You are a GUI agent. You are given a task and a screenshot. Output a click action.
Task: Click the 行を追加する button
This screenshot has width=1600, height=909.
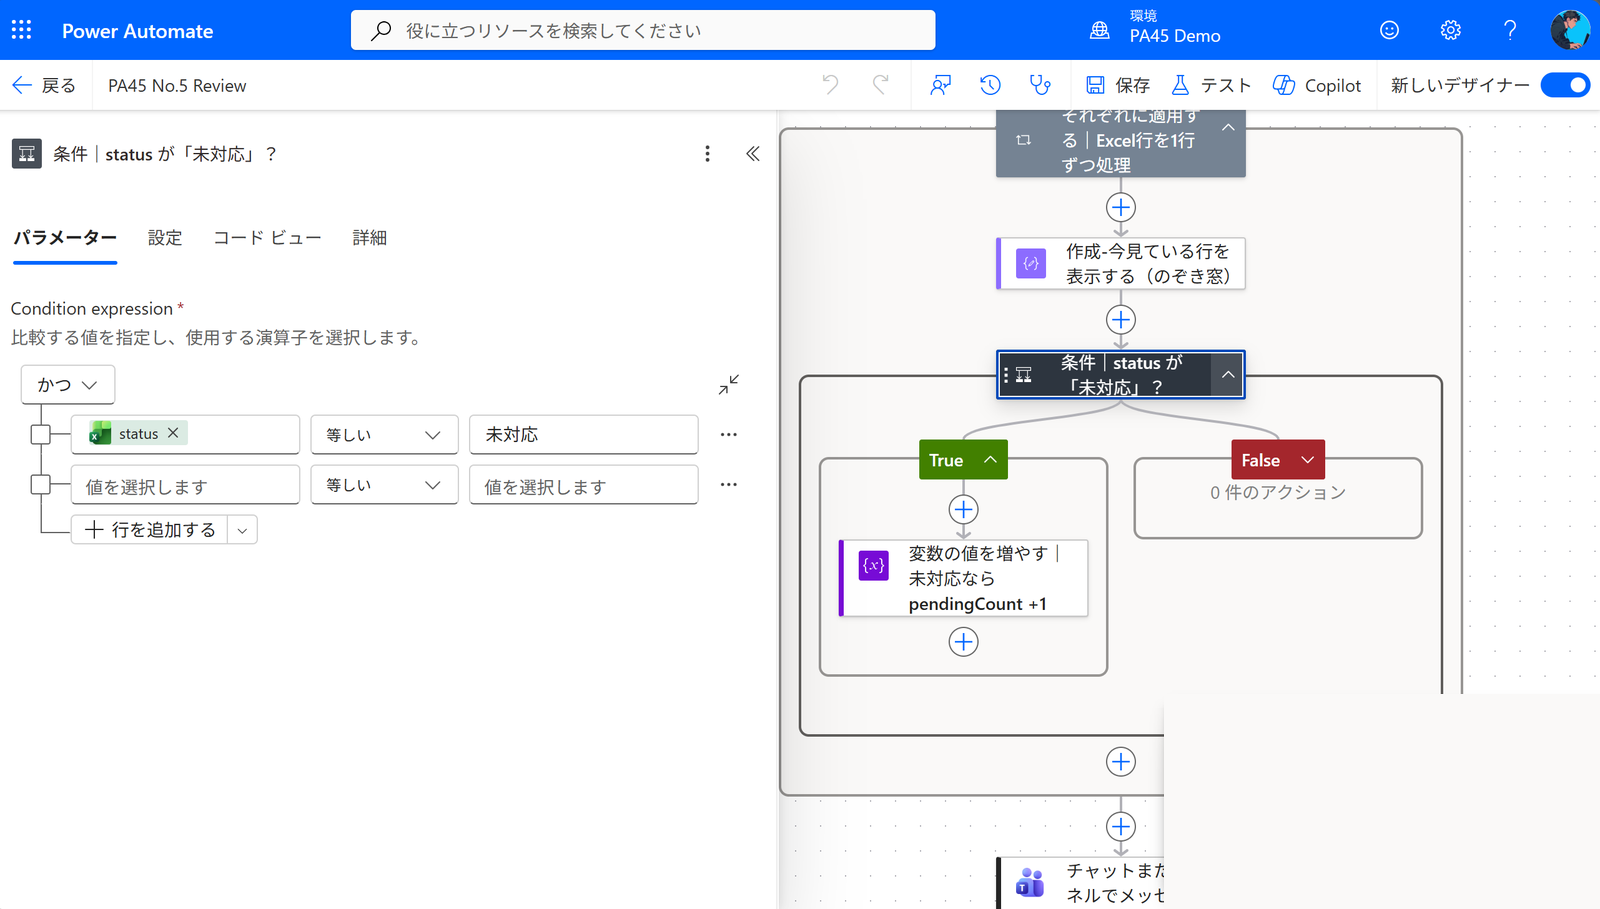click(150, 530)
